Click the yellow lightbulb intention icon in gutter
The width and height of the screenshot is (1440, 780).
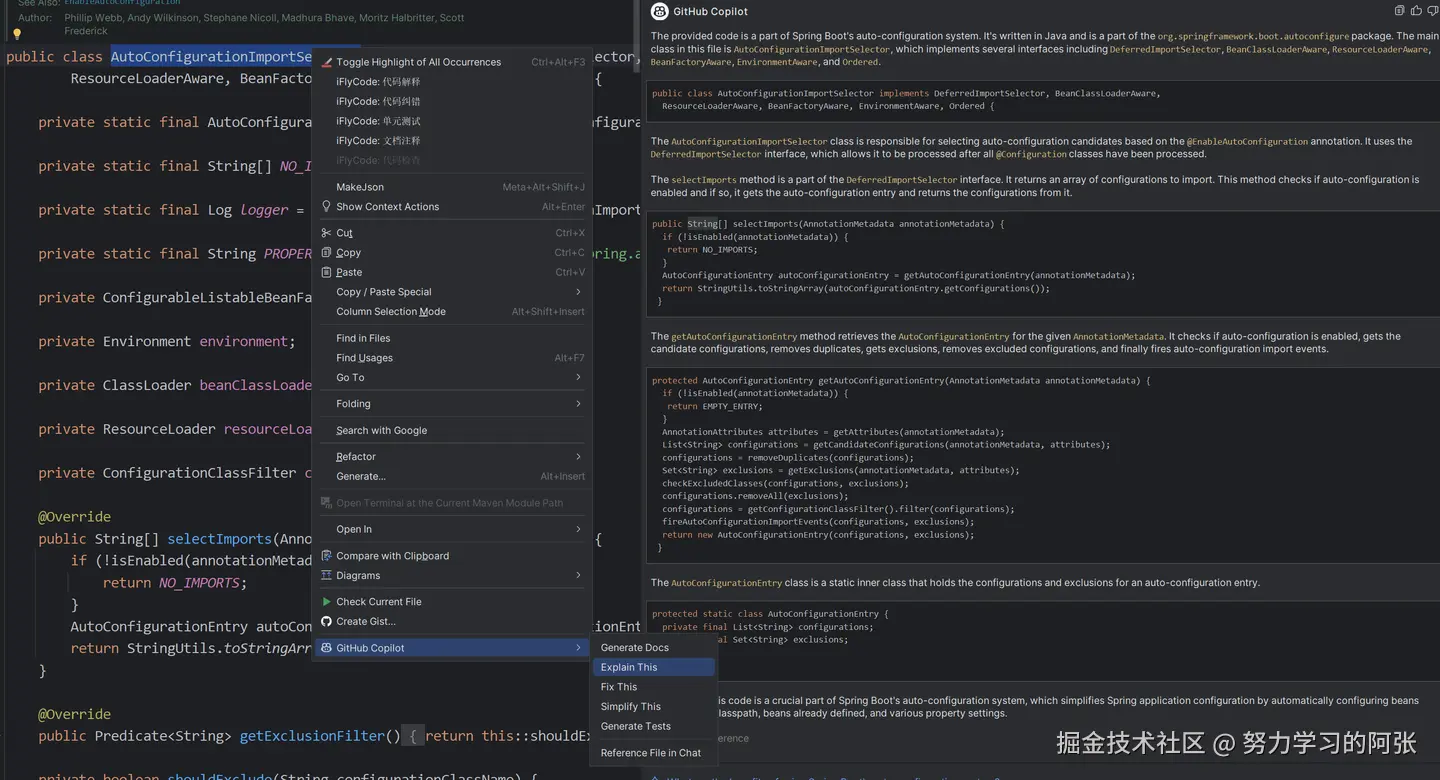(16, 33)
